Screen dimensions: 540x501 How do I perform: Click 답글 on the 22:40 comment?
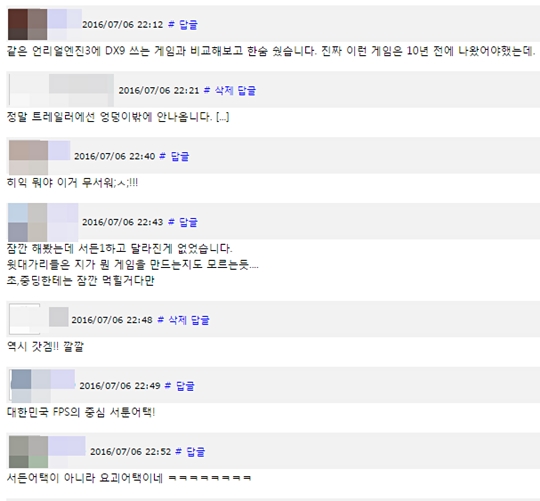(180, 156)
